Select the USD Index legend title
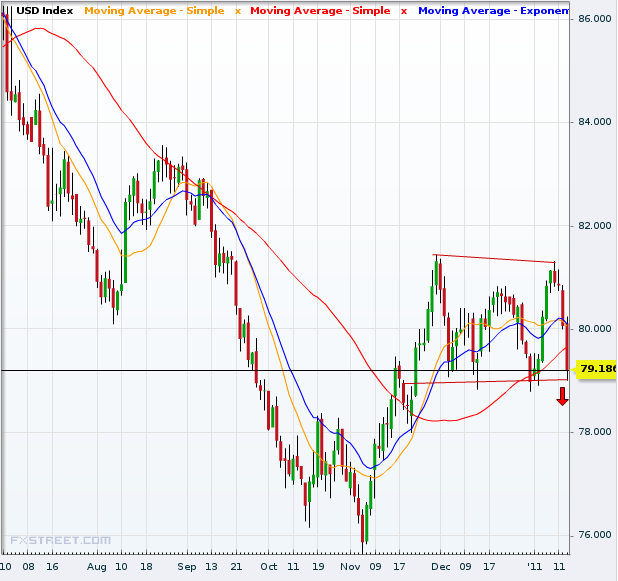618x581 pixels. 45,11
